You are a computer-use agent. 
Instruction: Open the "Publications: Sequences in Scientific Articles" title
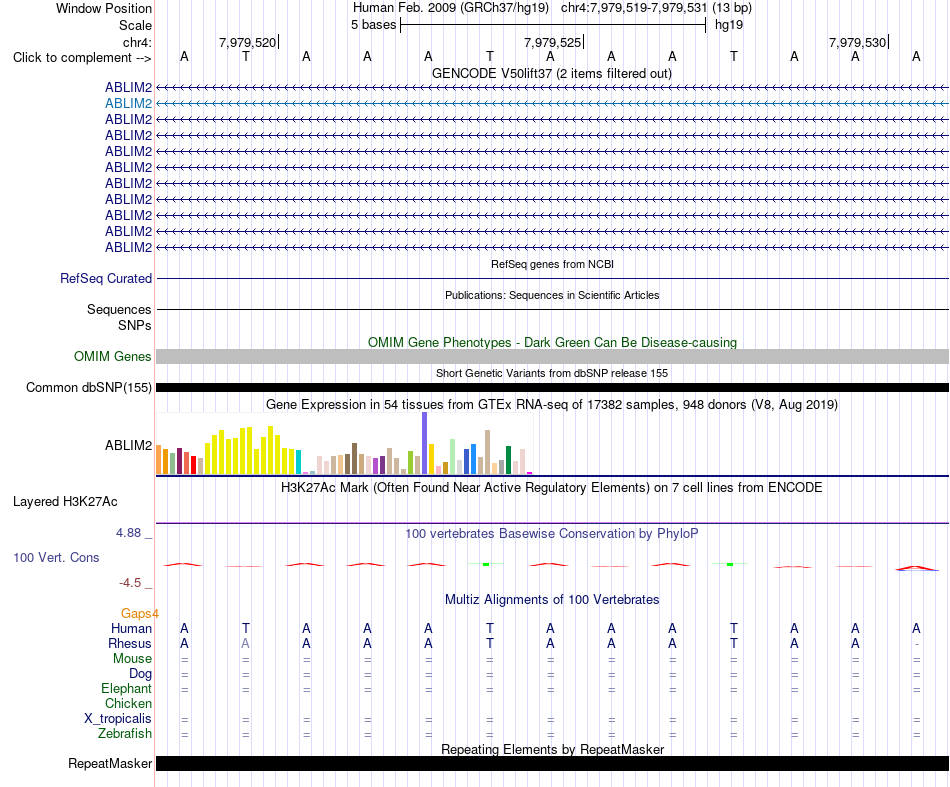[552, 295]
